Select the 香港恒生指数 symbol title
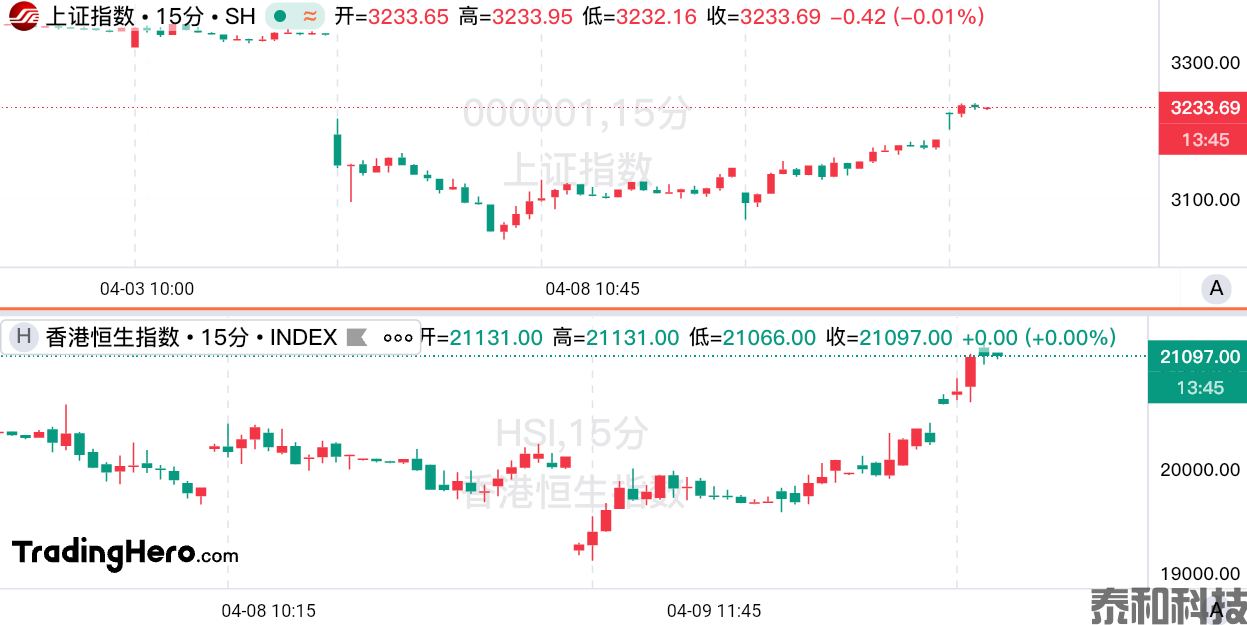 coord(112,338)
